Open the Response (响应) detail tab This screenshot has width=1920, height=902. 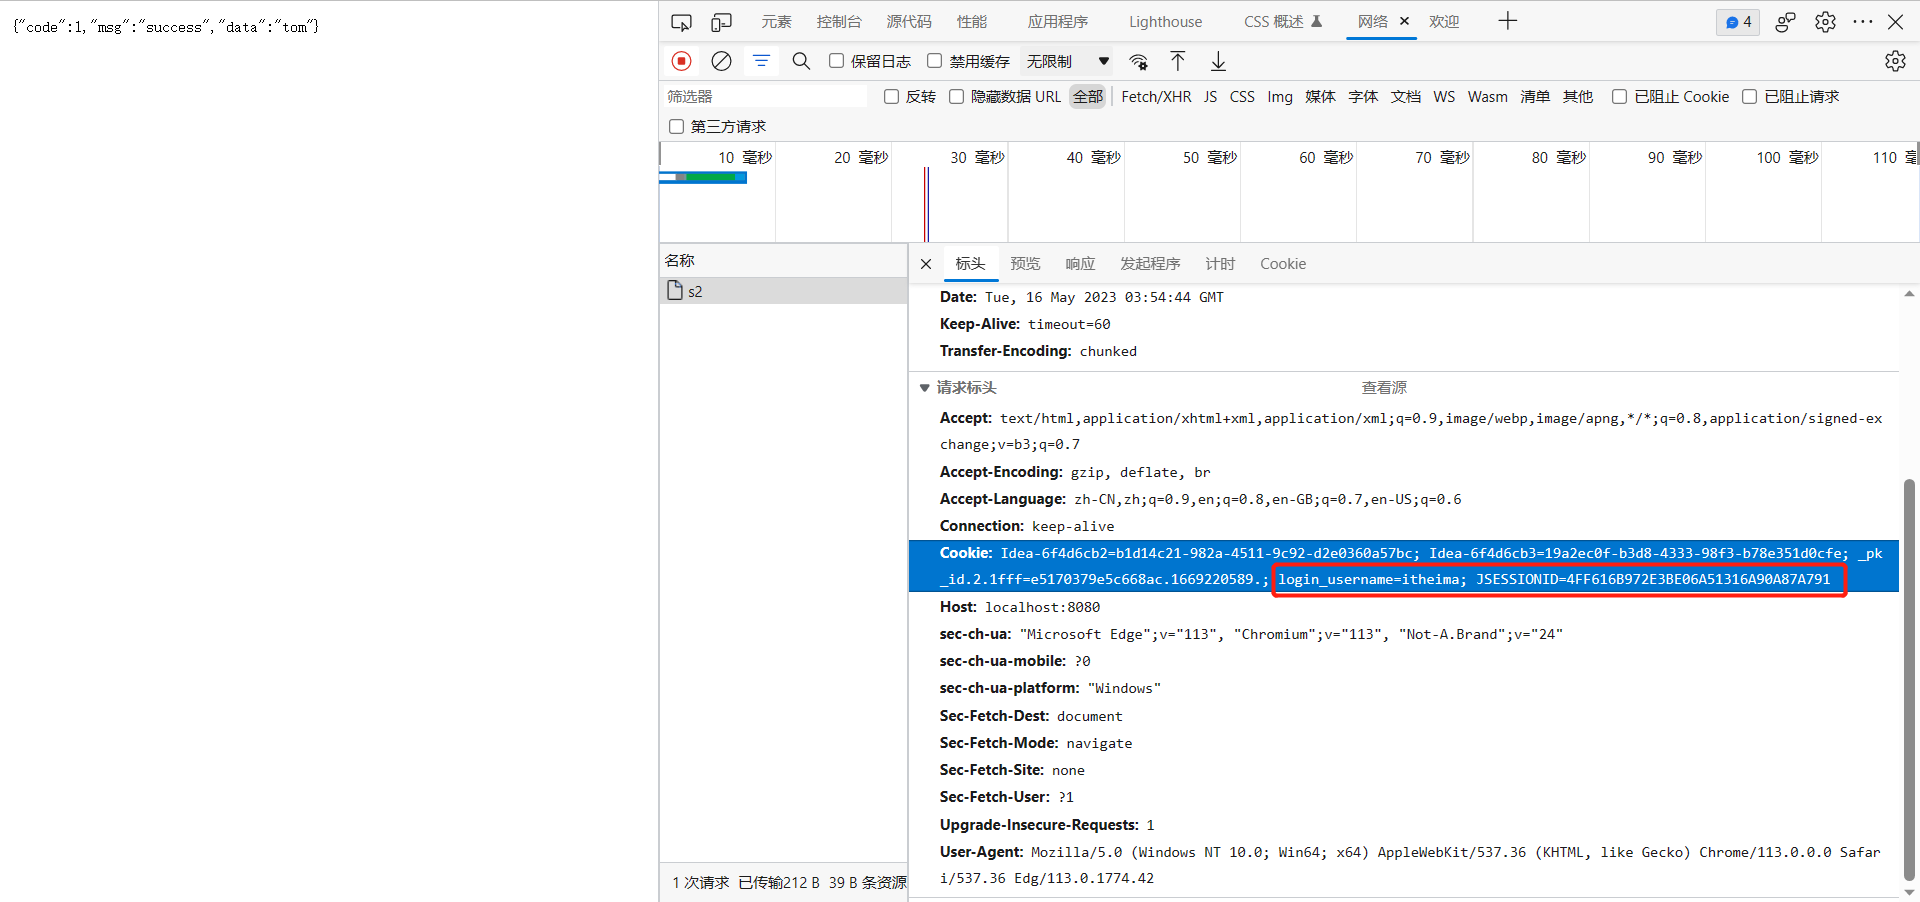click(x=1080, y=264)
